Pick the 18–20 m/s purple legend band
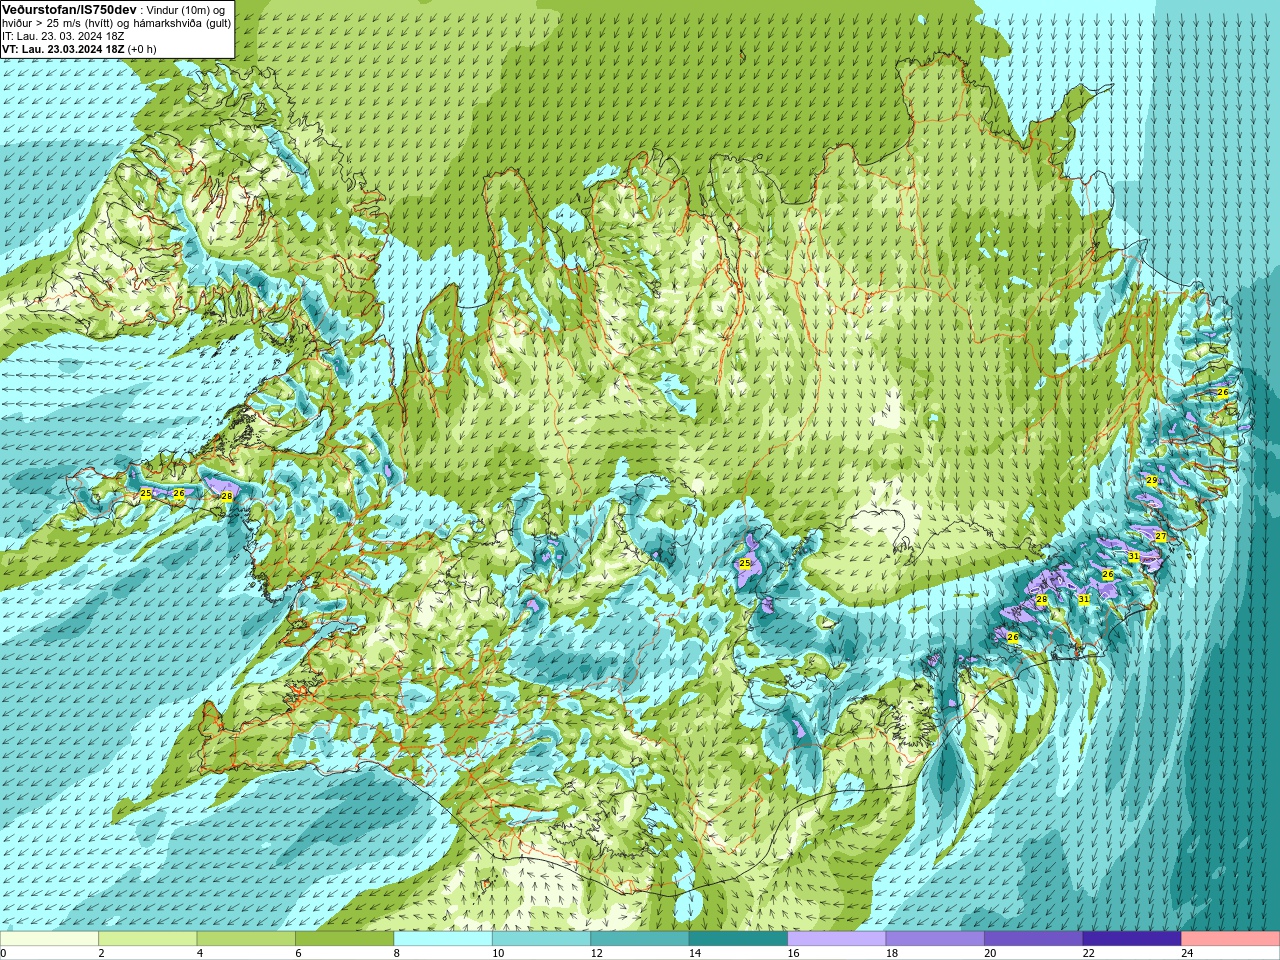Image resolution: width=1280 pixels, height=960 pixels. tap(935, 938)
